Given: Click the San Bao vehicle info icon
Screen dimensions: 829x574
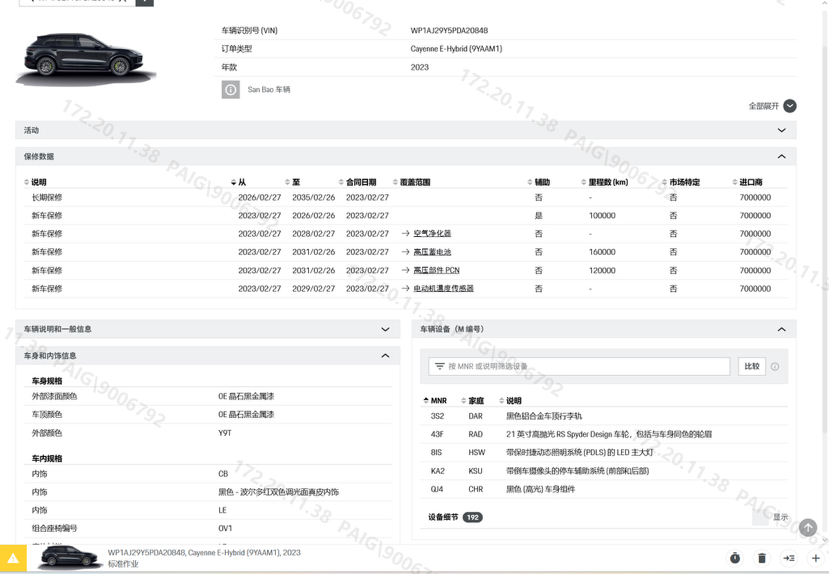Looking at the screenshot, I should coord(230,90).
